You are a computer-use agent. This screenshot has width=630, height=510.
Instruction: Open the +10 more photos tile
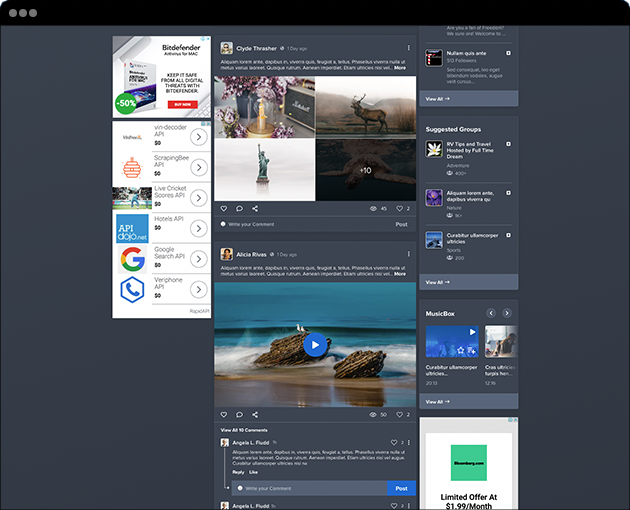click(366, 170)
